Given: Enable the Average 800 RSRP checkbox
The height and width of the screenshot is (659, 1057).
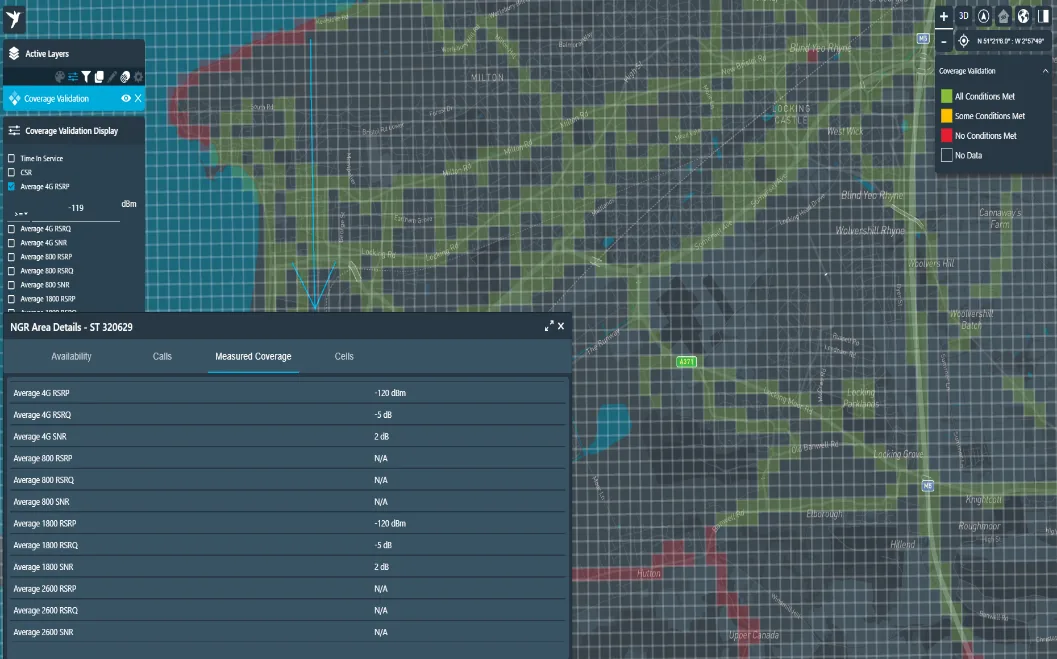Looking at the screenshot, I should click(11, 257).
